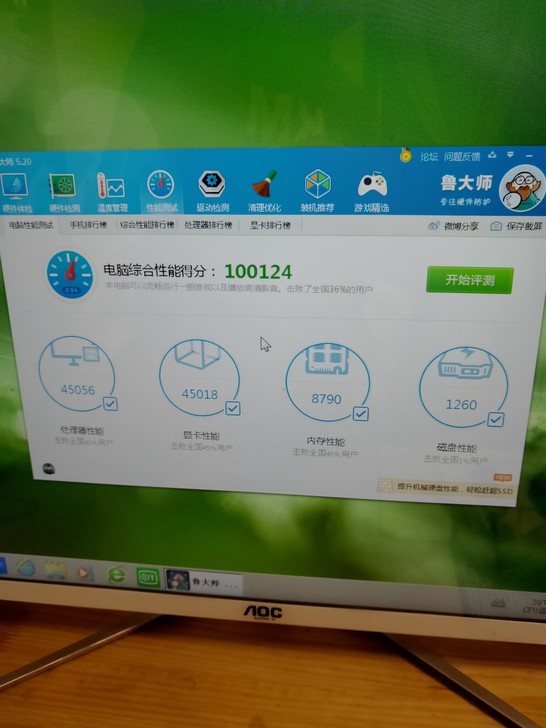Image resolution: width=546 pixels, height=728 pixels.
Task: Switch to 电脑性能测试 tab
Action: 31,225
